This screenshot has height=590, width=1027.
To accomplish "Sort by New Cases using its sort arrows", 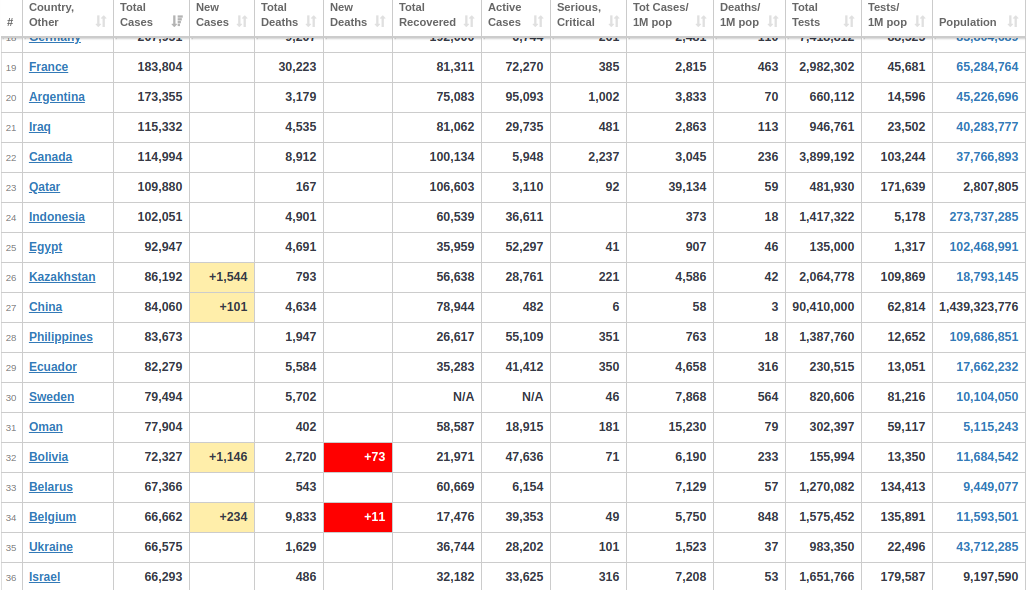I will point(242,22).
